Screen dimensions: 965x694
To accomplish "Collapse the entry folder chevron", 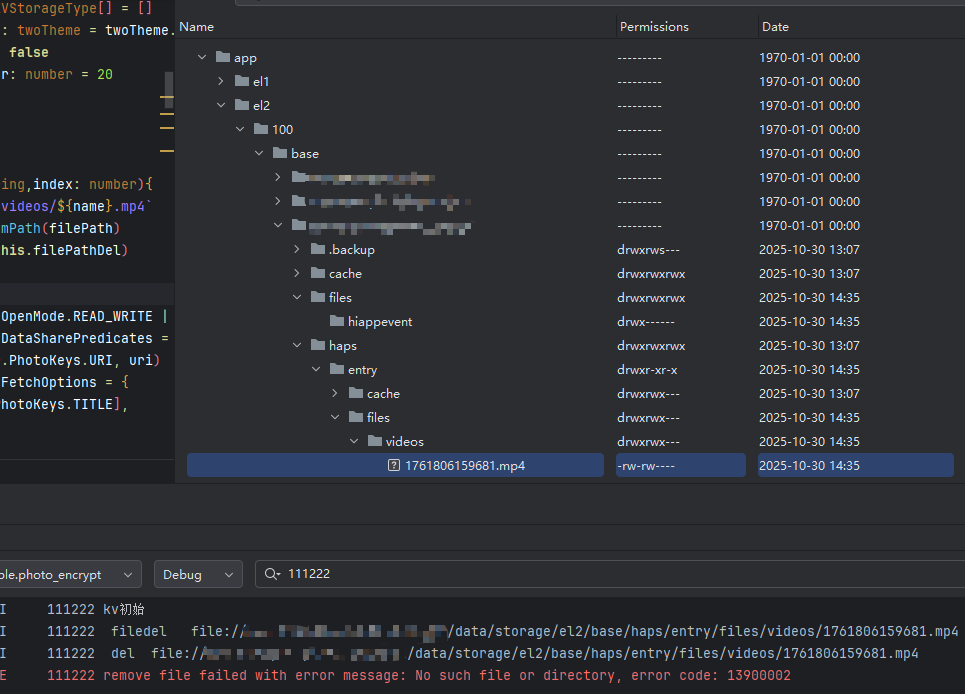I will click(x=316, y=370).
